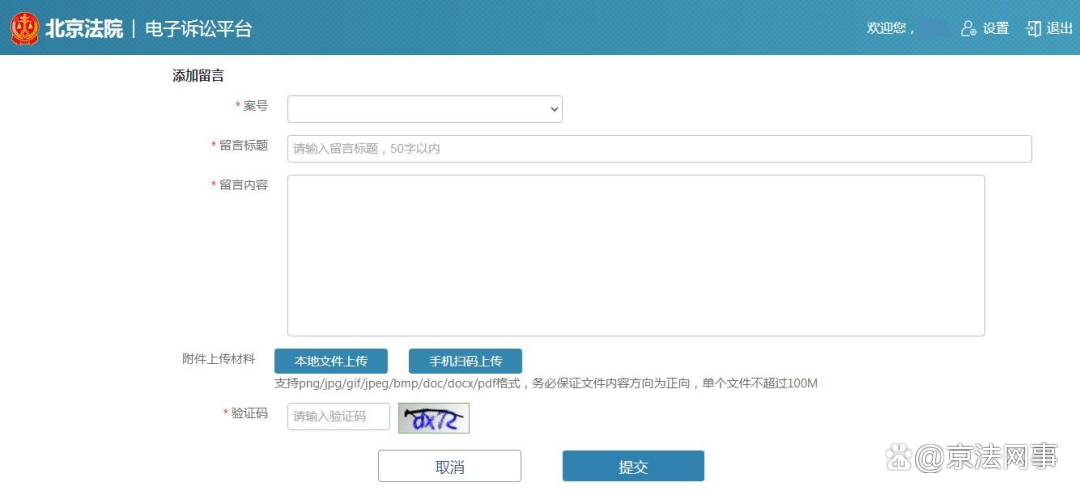
Task: Refresh the captcha image
Action: [x=434, y=419]
